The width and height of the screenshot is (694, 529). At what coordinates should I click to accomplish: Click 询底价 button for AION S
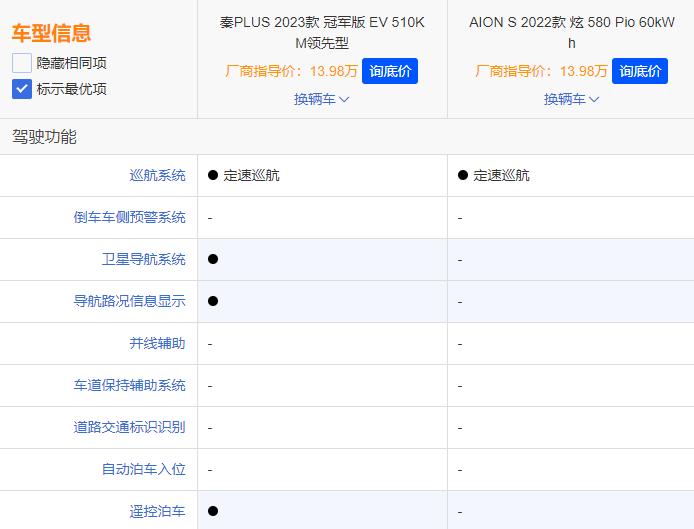(640, 71)
